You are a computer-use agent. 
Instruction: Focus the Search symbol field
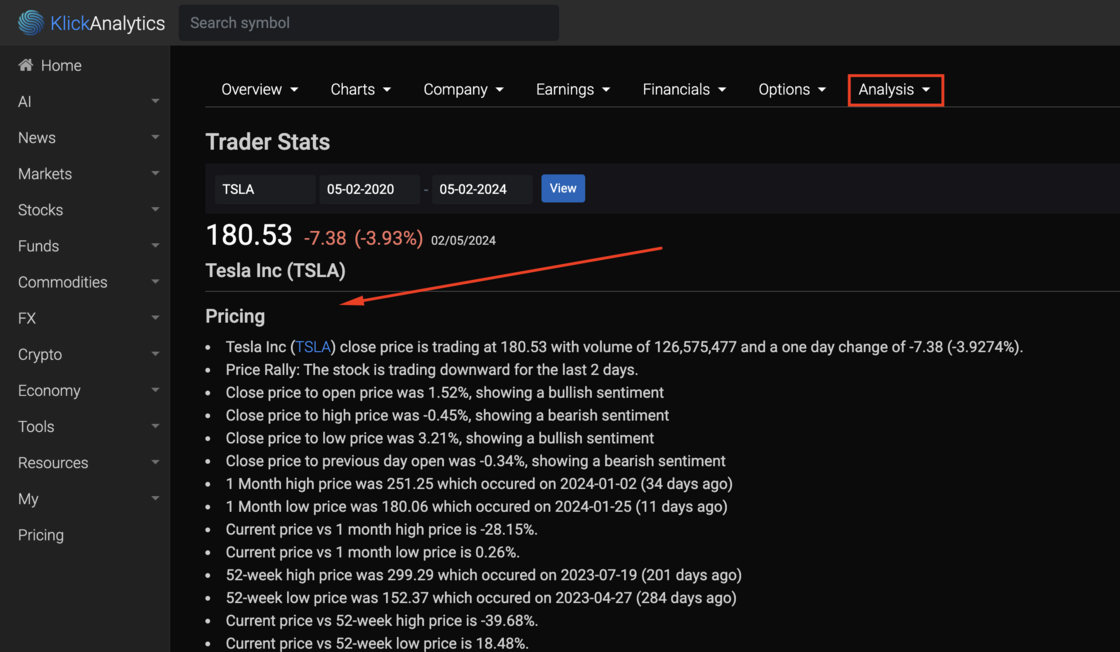tap(369, 23)
